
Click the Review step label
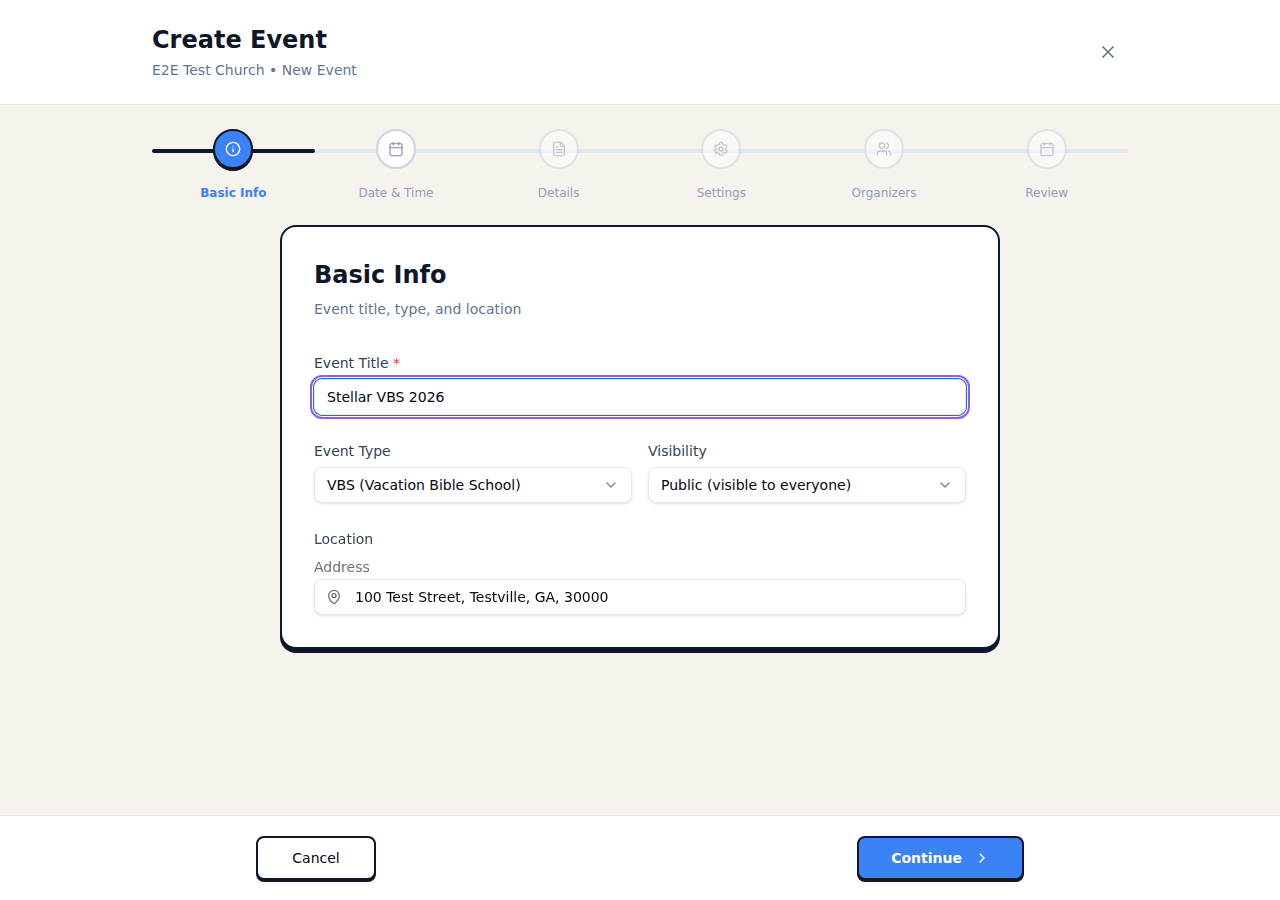(1047, 193)
